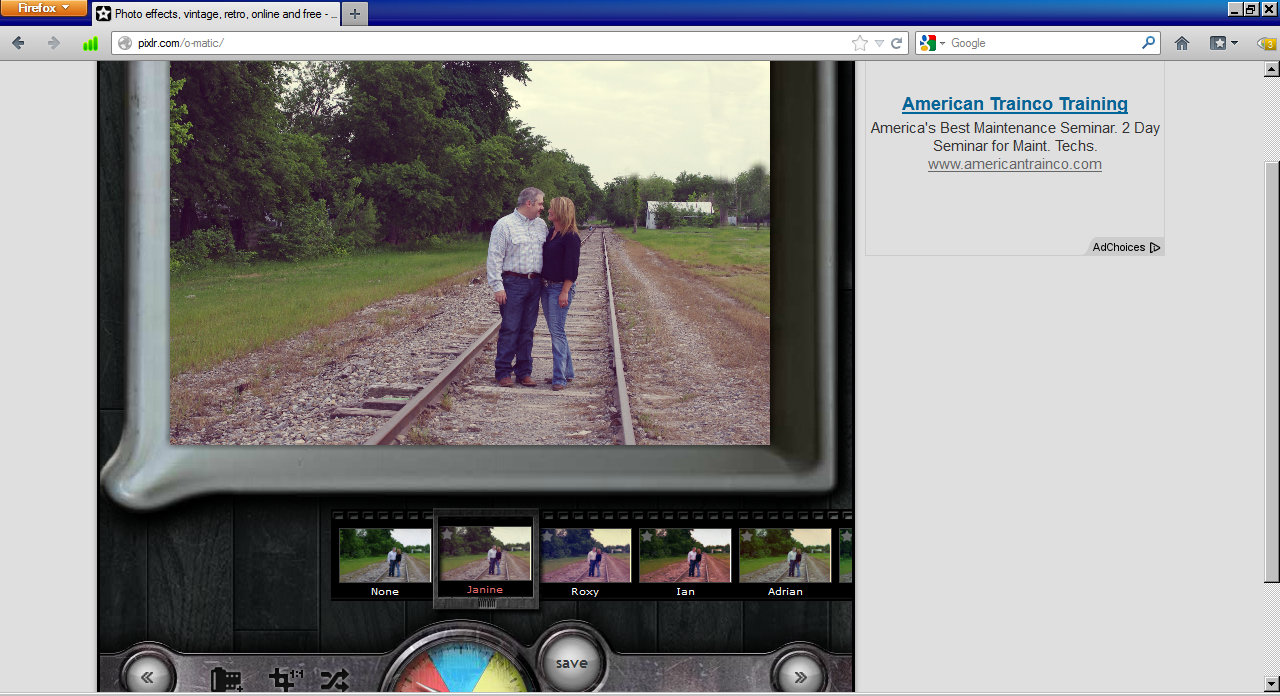Open the Google search engine dropdown

click(x=932, y=43)
